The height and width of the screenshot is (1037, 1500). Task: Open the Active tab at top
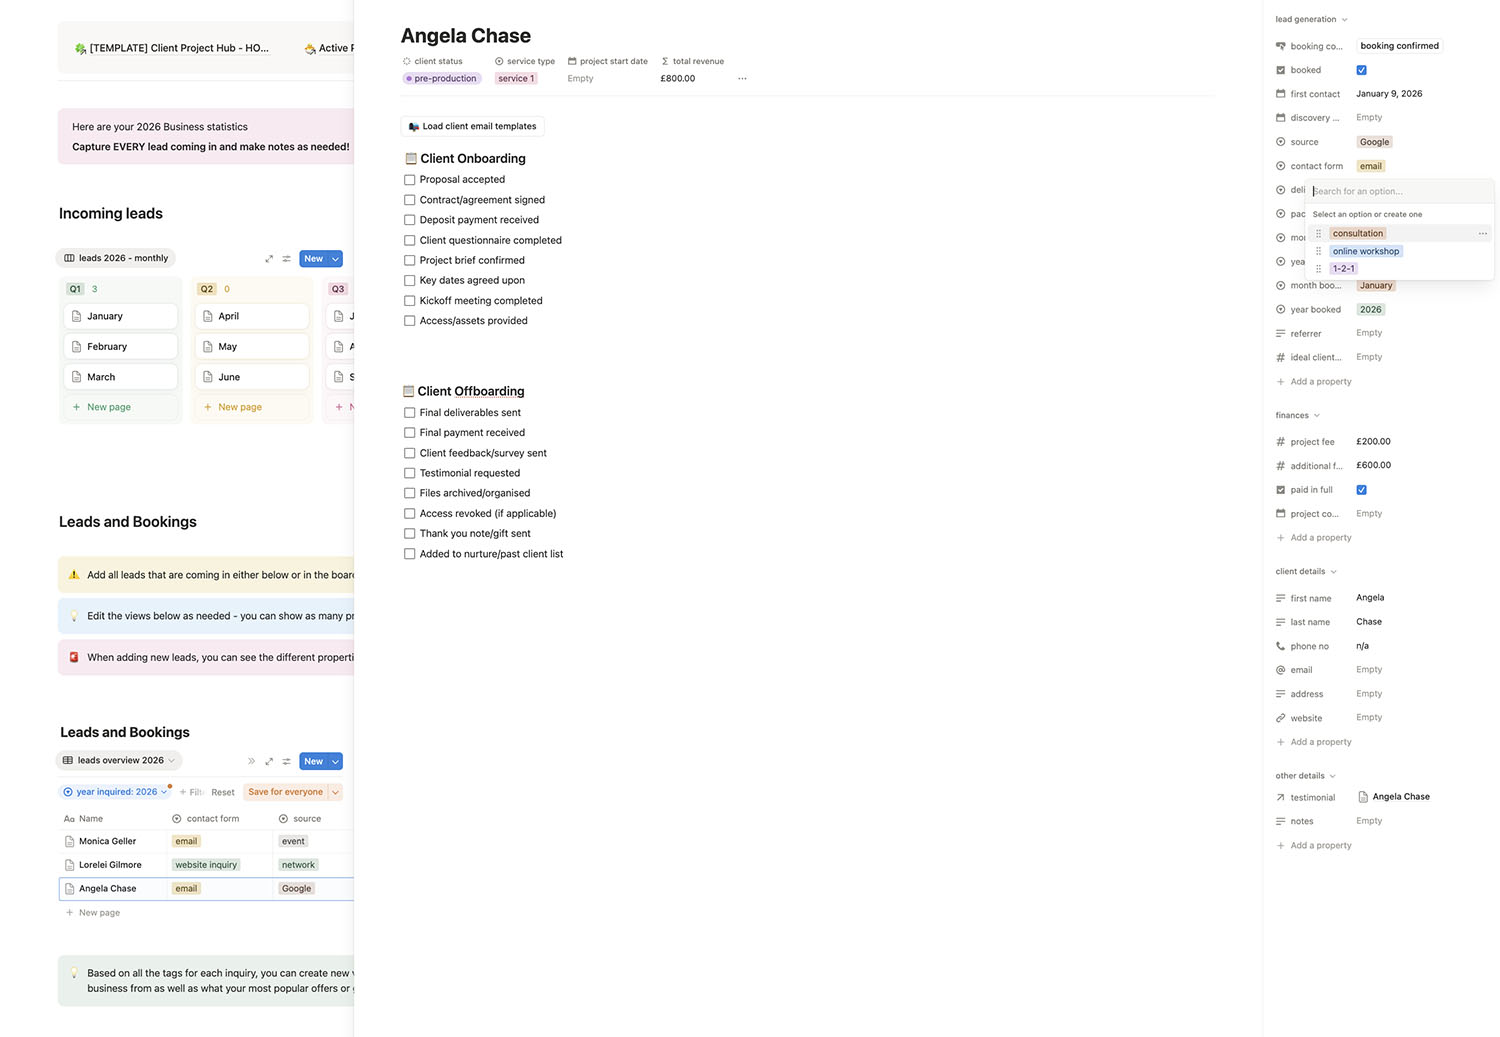click(x=327, y=48)
